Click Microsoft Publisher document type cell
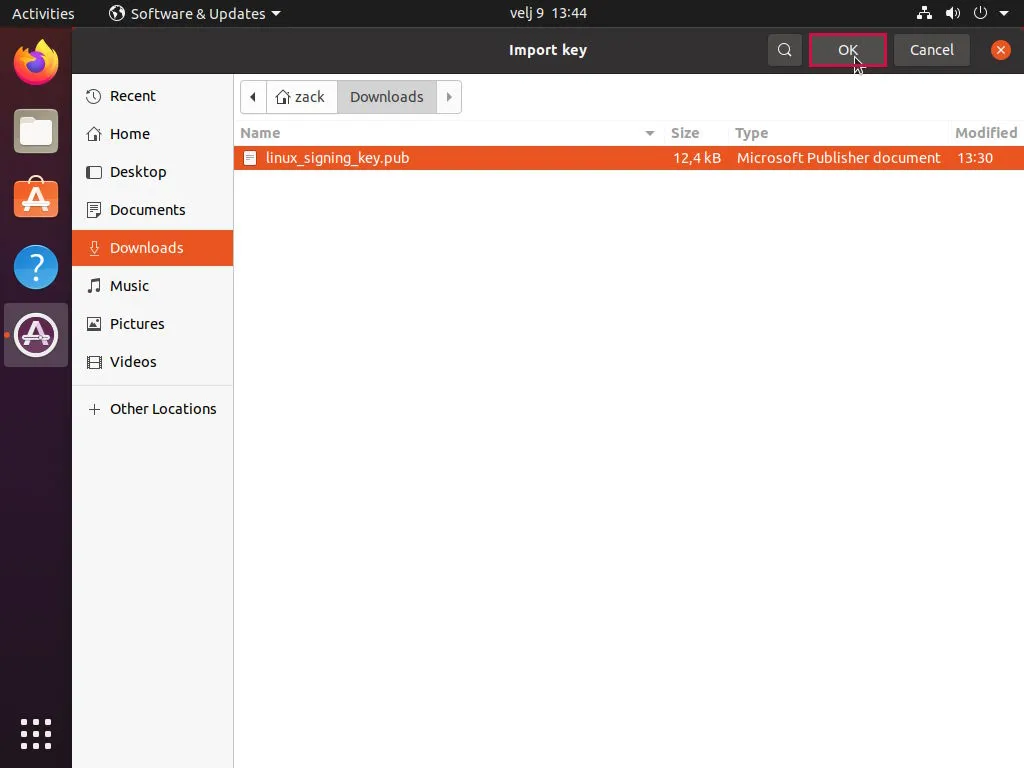Image resolution: width=1024 pixels, height=768 pixels. point(839,158)
